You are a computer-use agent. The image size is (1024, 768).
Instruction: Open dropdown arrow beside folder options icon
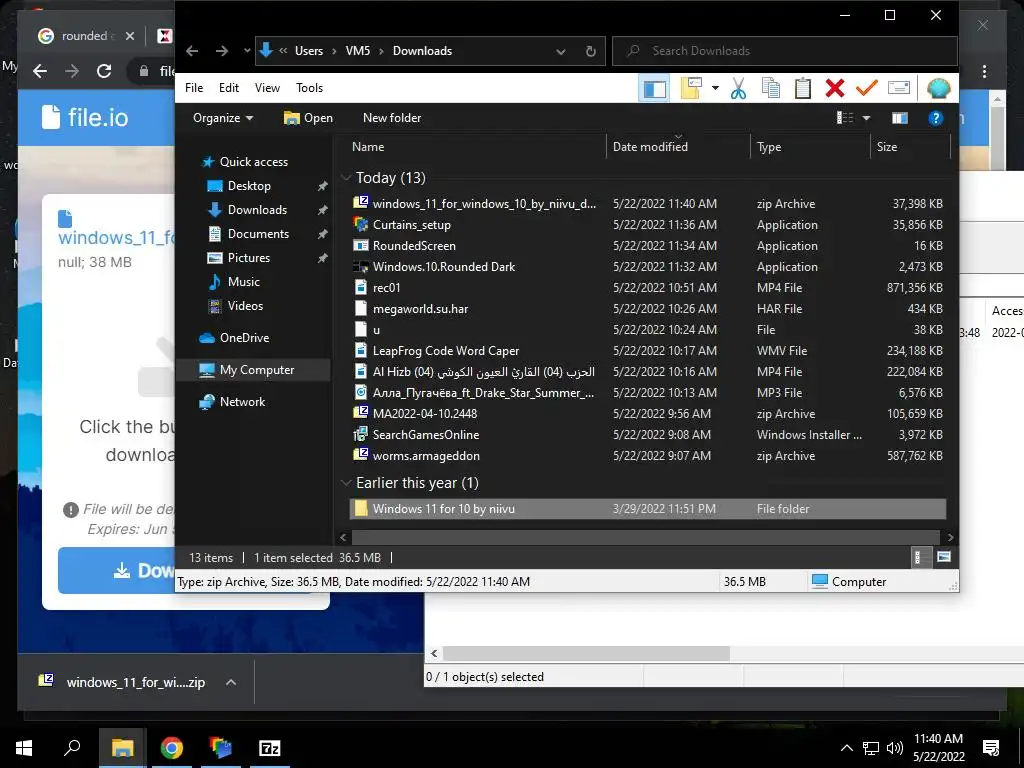715,88
